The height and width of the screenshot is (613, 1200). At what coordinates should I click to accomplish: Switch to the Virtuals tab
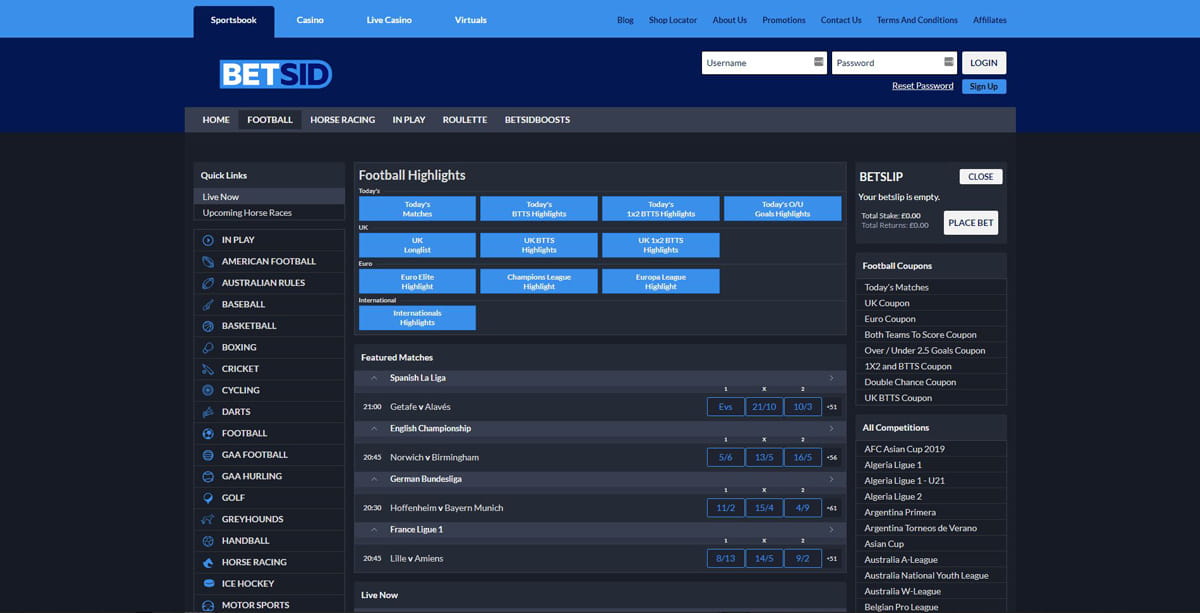(x=470, y=20)
